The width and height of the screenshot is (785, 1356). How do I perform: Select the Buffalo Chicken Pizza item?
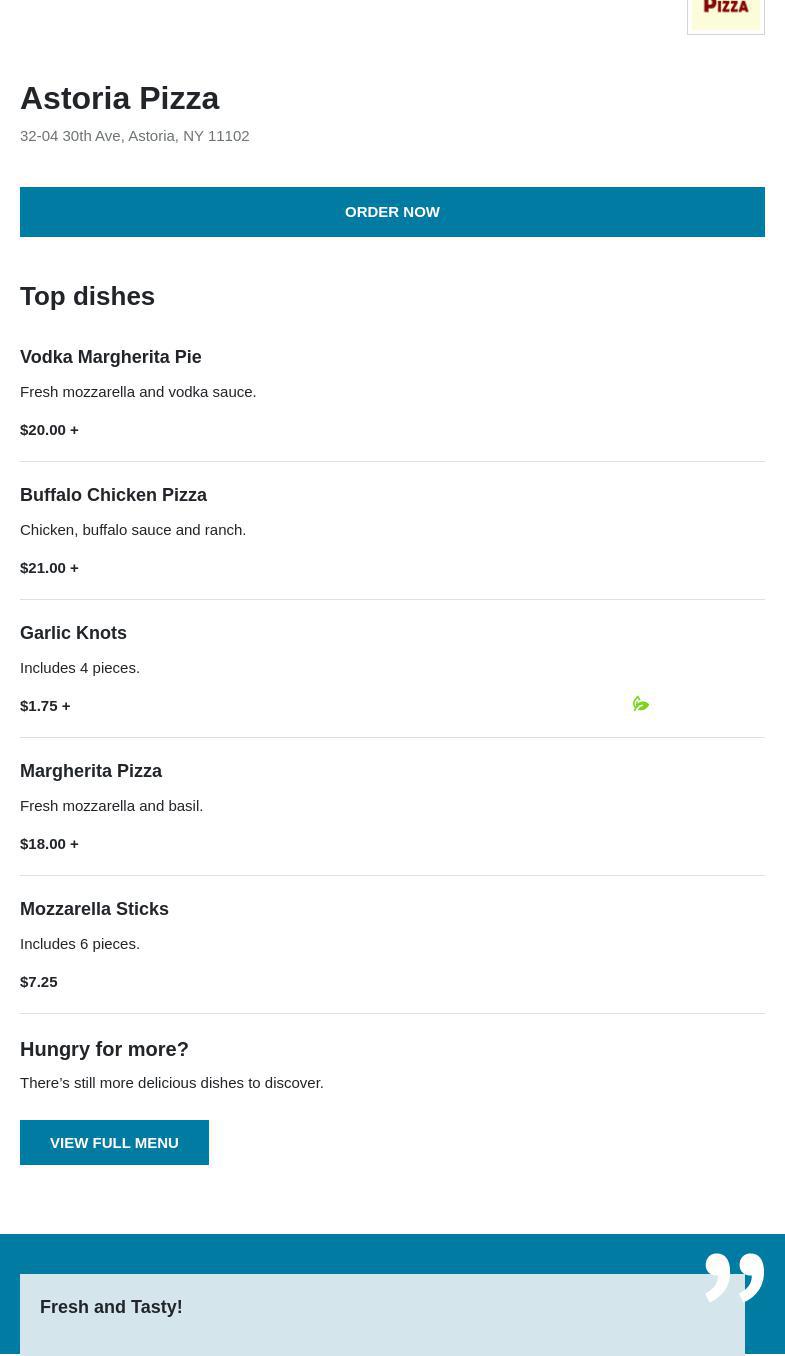(x=113, y=495)
